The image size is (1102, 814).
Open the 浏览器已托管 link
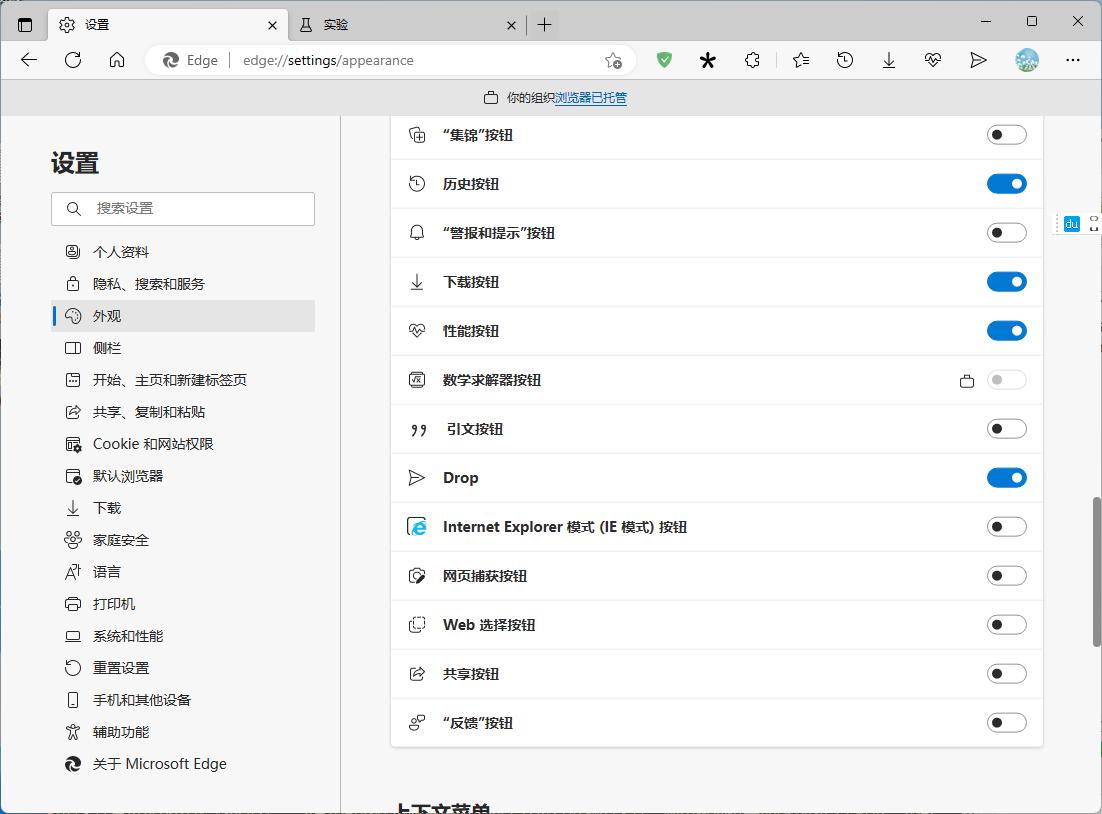pos(590,98)
